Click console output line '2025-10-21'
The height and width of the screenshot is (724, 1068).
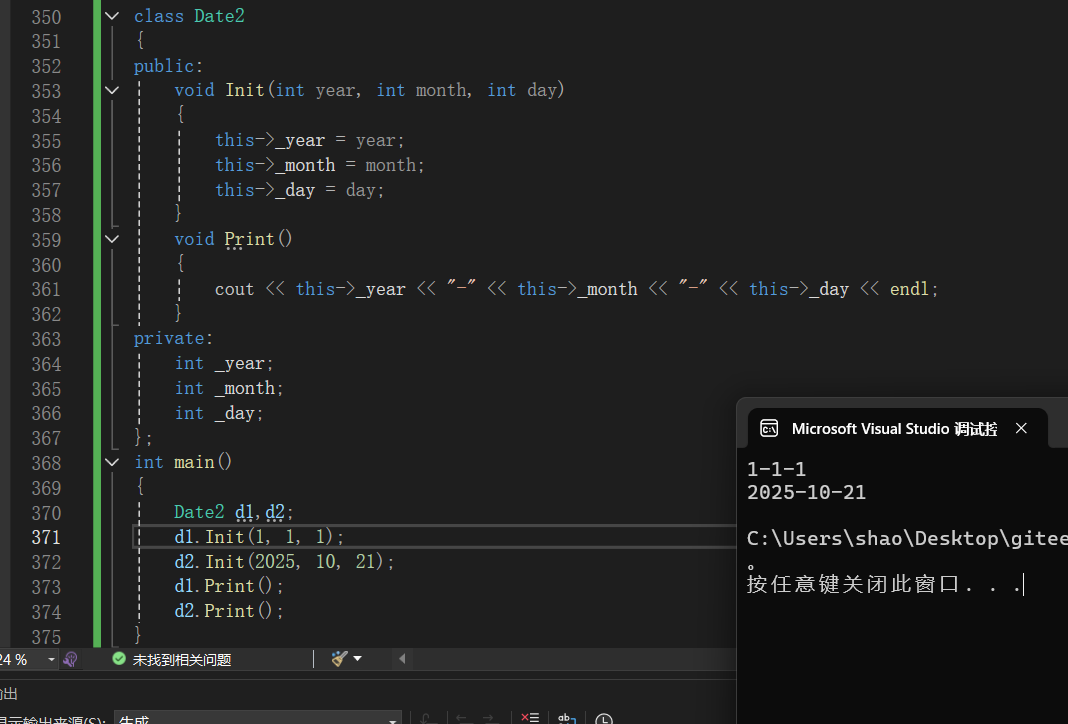coord(806,492)
